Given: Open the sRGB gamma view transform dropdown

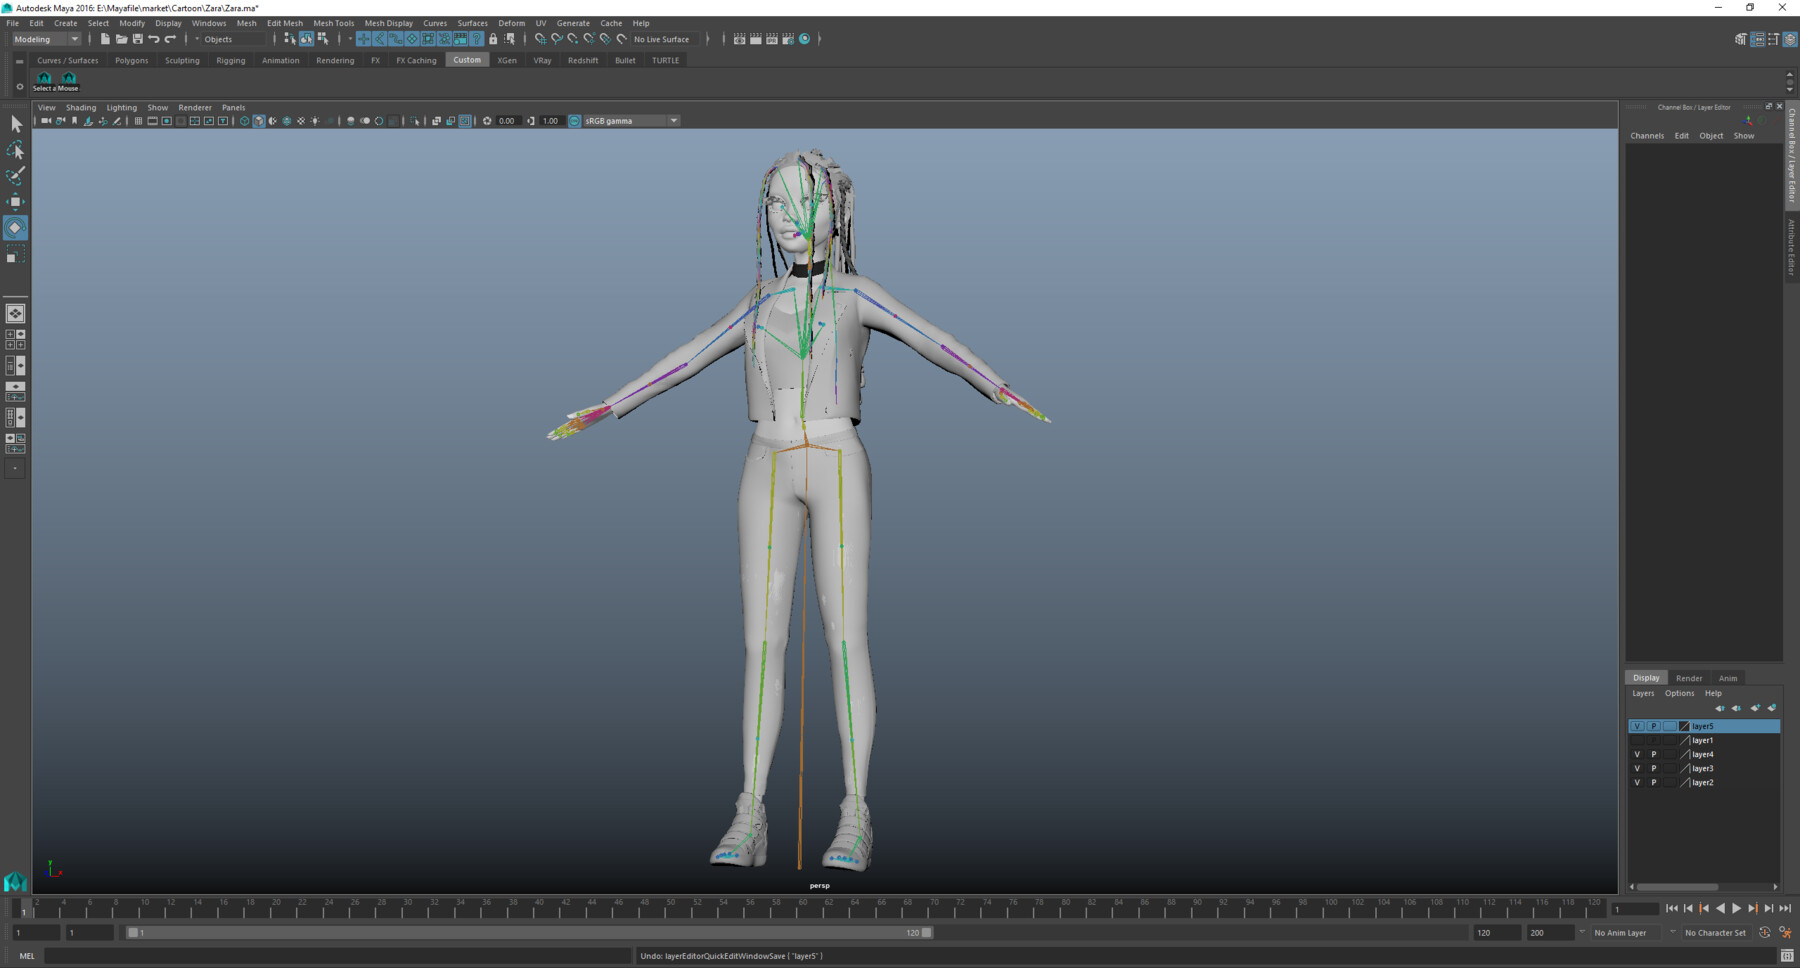Looking at the screenshot, I should point(631,121).
